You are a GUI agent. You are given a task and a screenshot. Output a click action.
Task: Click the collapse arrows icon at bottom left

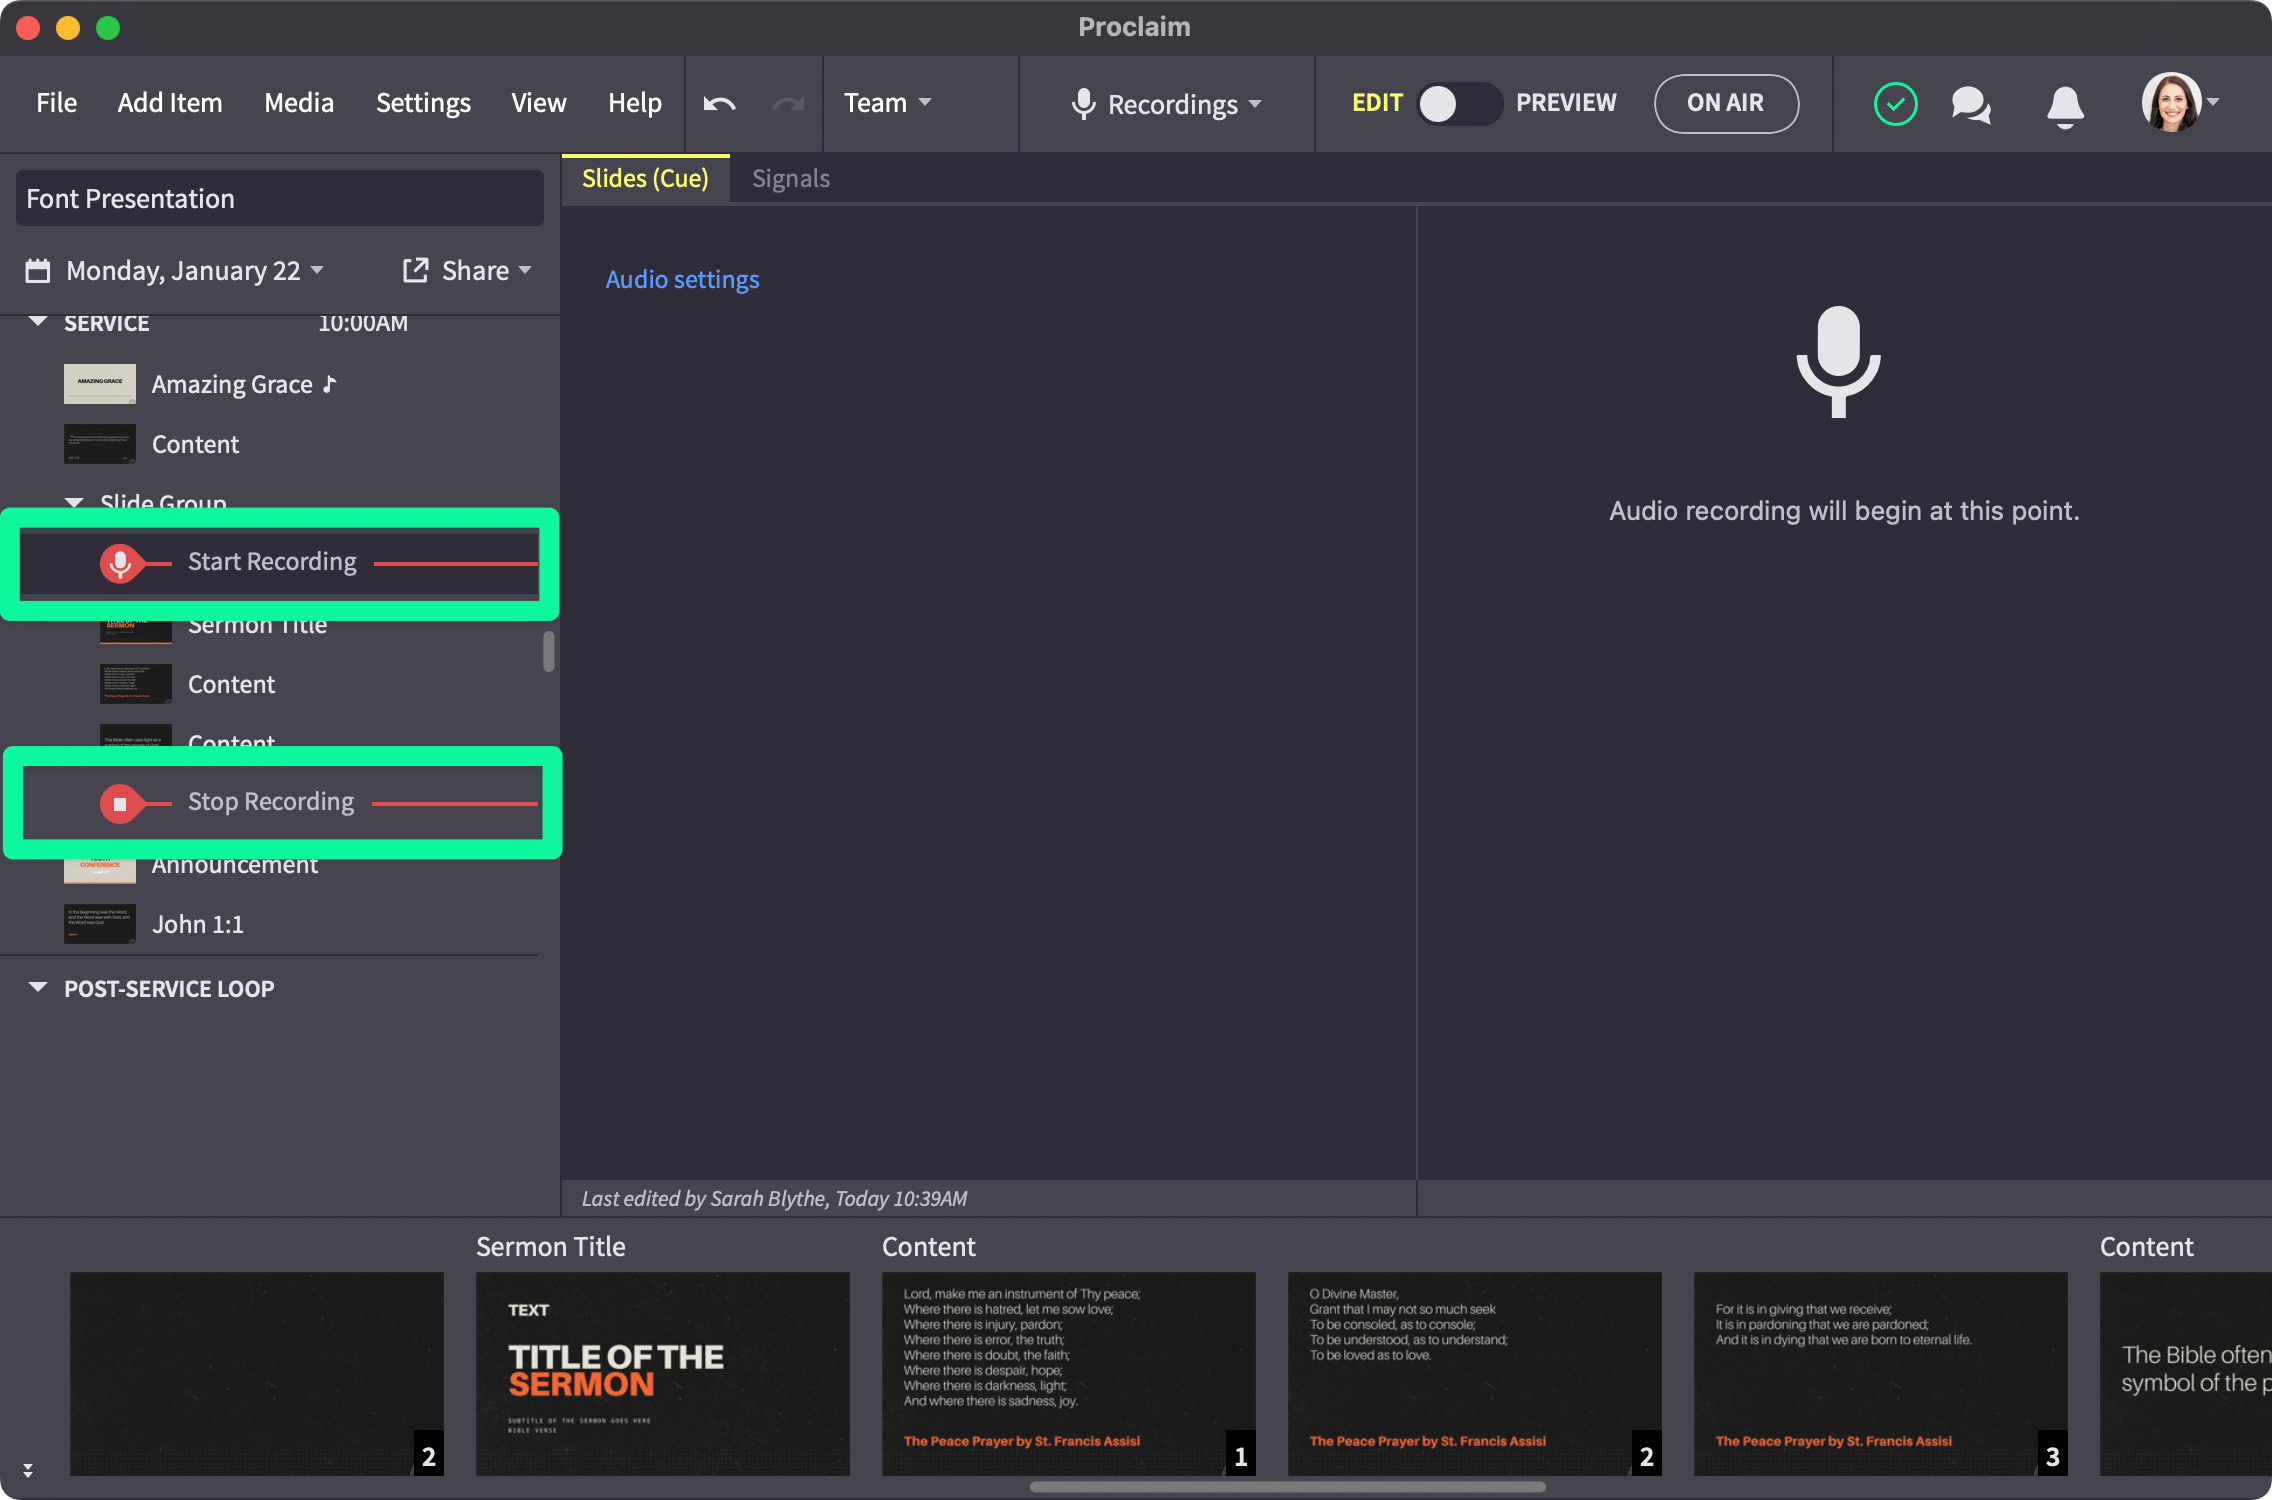click(28, 1471)
